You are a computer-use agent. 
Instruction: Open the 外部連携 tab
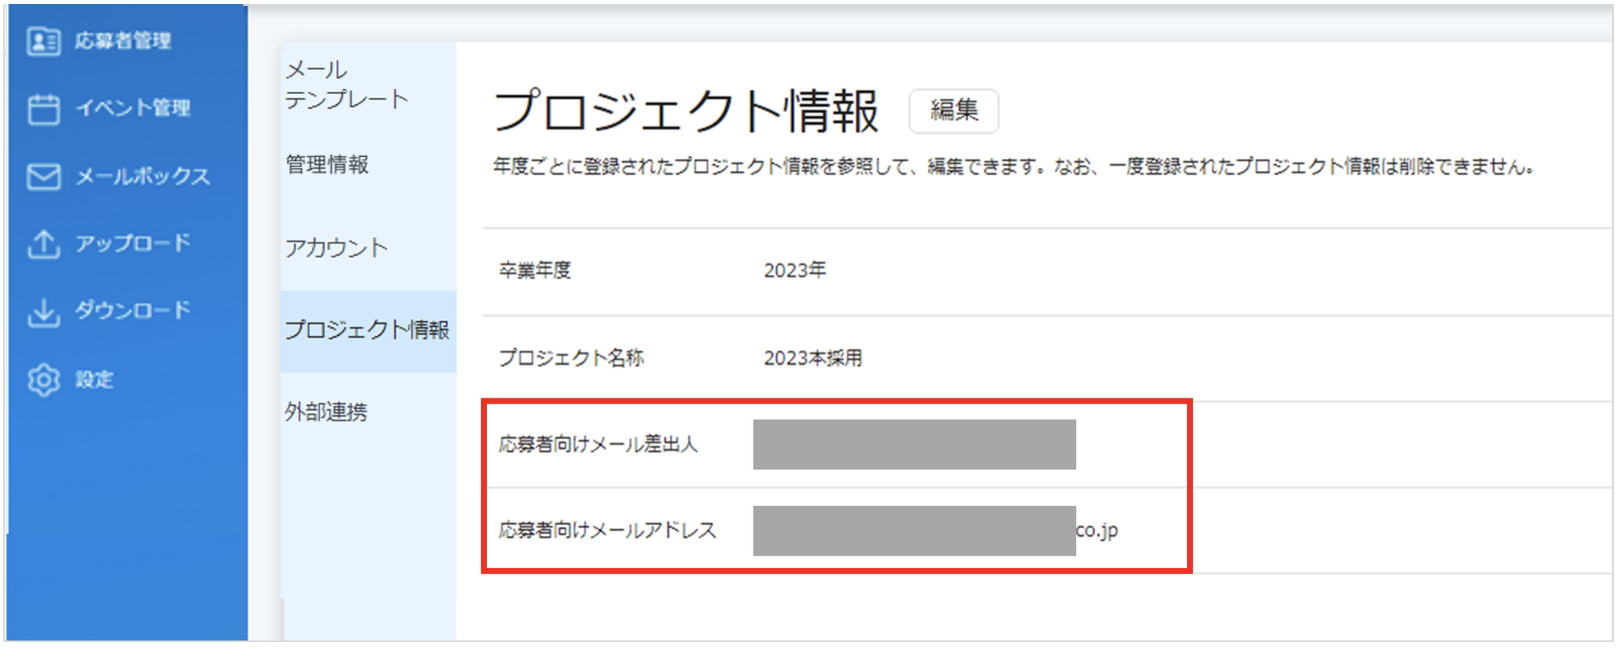point(326,412)
